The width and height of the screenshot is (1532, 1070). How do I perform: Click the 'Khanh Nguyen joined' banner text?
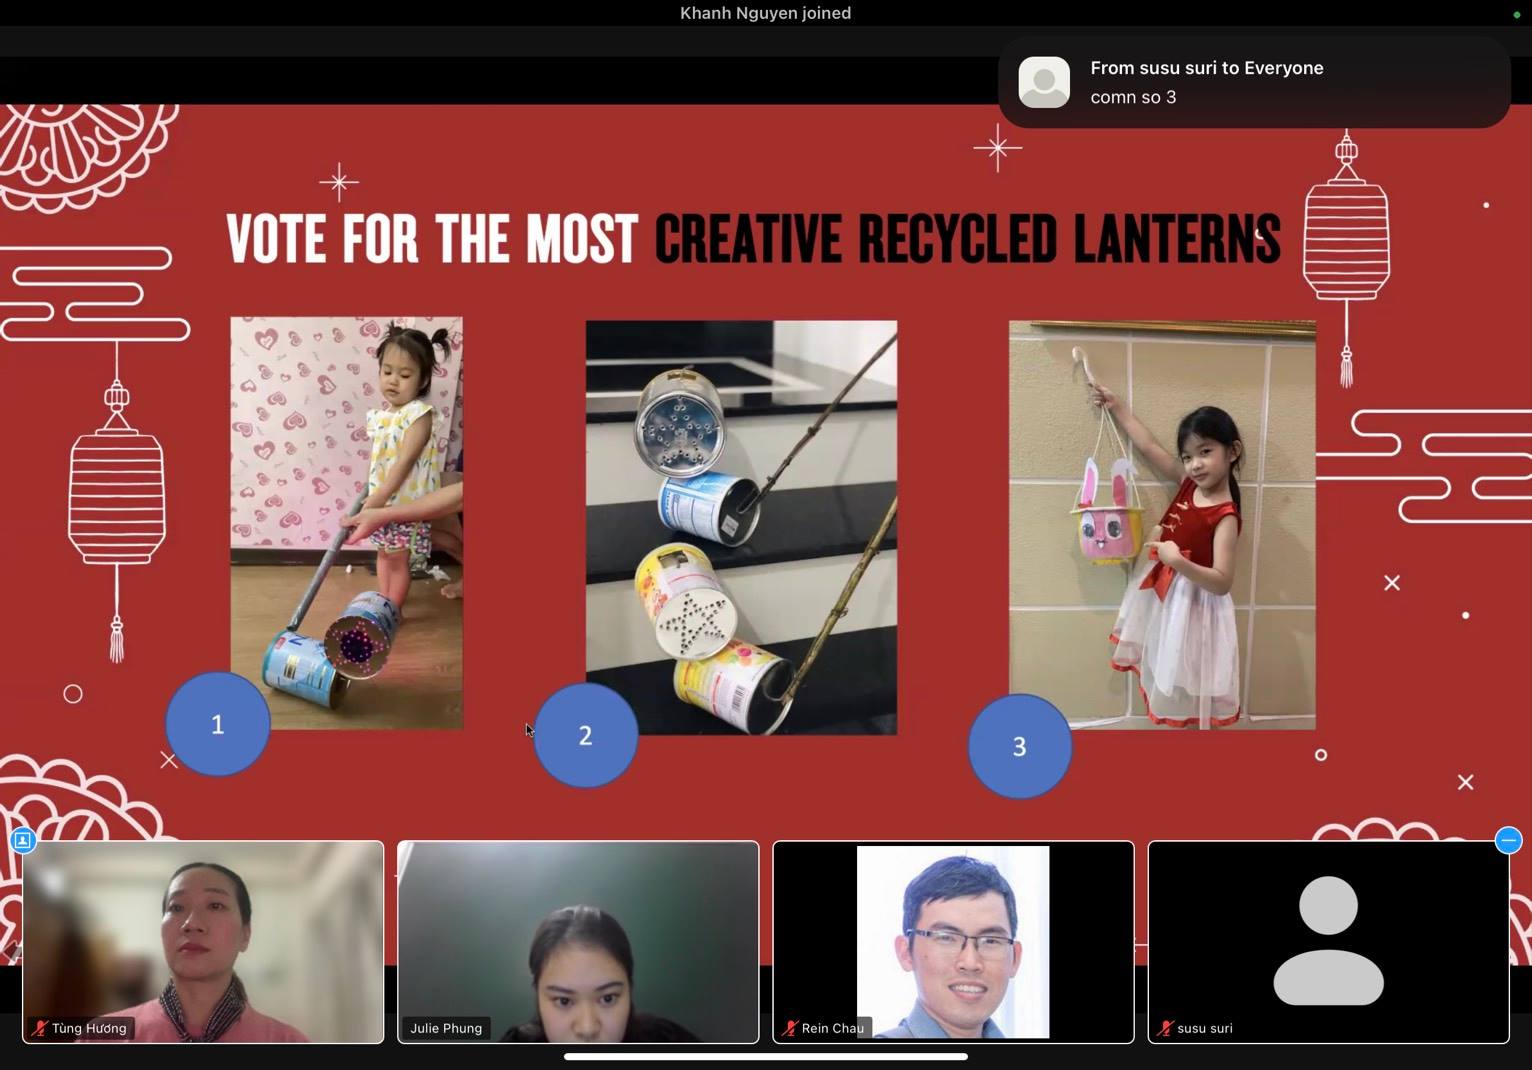(766, 13)
